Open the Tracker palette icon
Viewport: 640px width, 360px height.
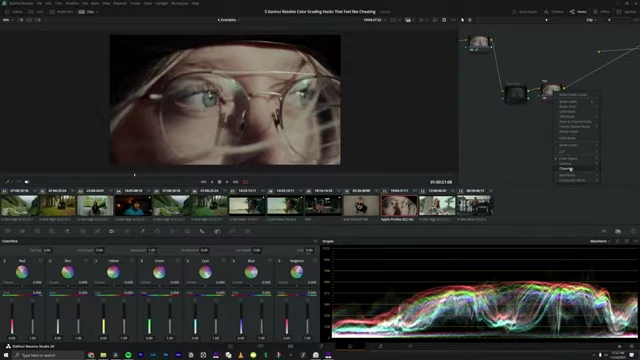pos(172,231)
